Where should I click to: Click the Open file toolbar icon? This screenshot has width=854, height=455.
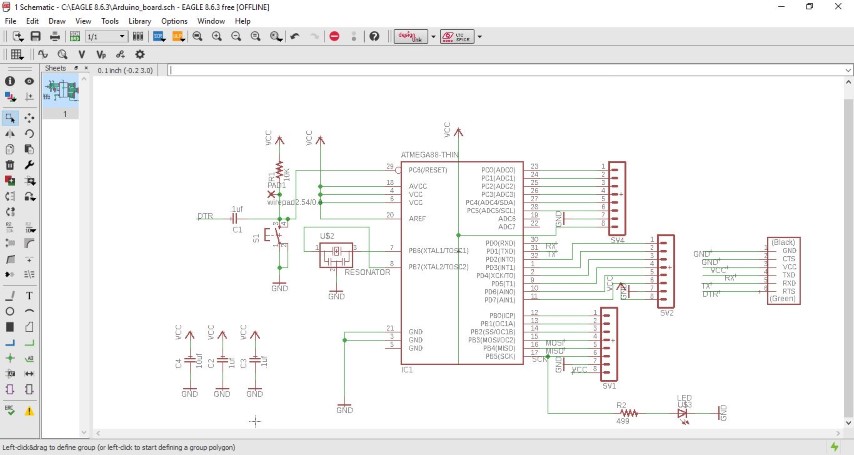[x=18, y=37]
